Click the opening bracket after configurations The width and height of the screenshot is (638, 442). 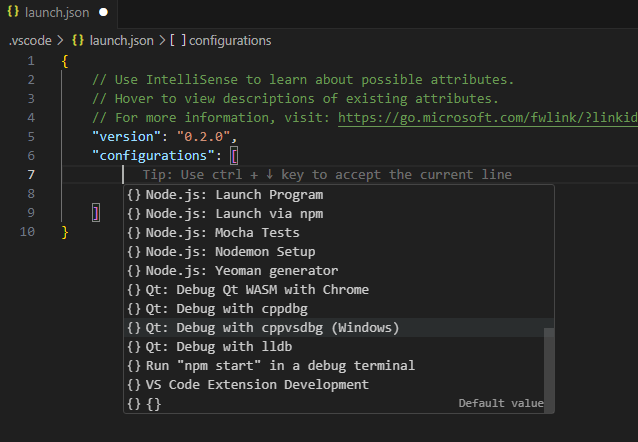[234, 156]
